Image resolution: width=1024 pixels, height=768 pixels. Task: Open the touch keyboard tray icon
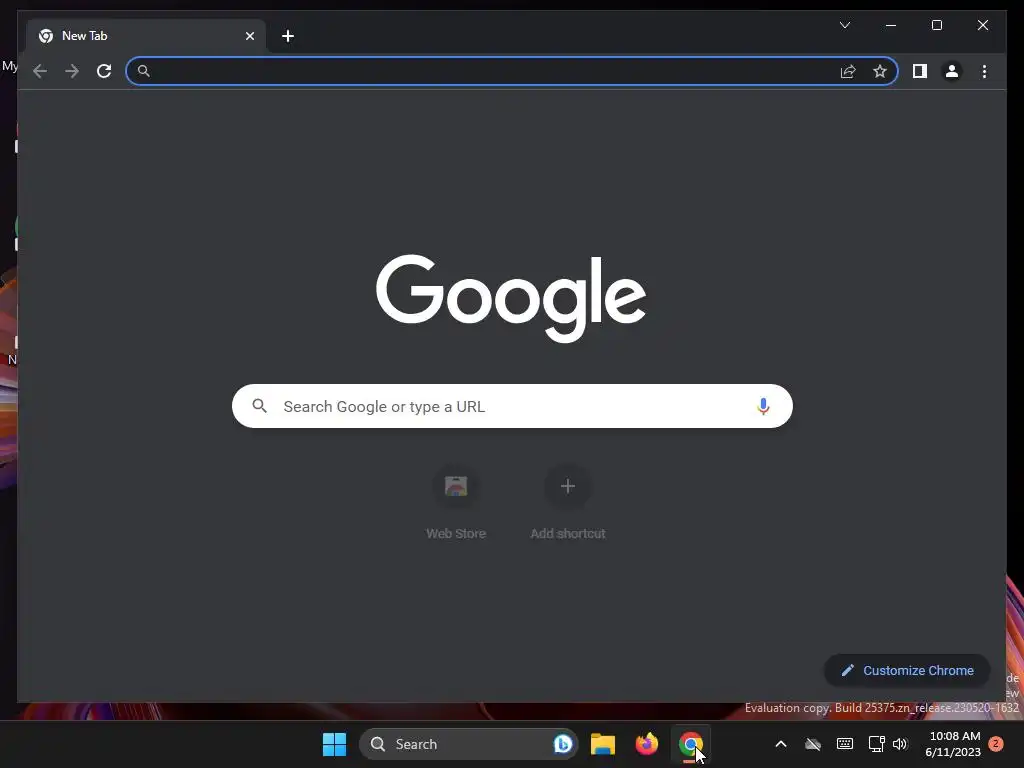pos(844,744)
